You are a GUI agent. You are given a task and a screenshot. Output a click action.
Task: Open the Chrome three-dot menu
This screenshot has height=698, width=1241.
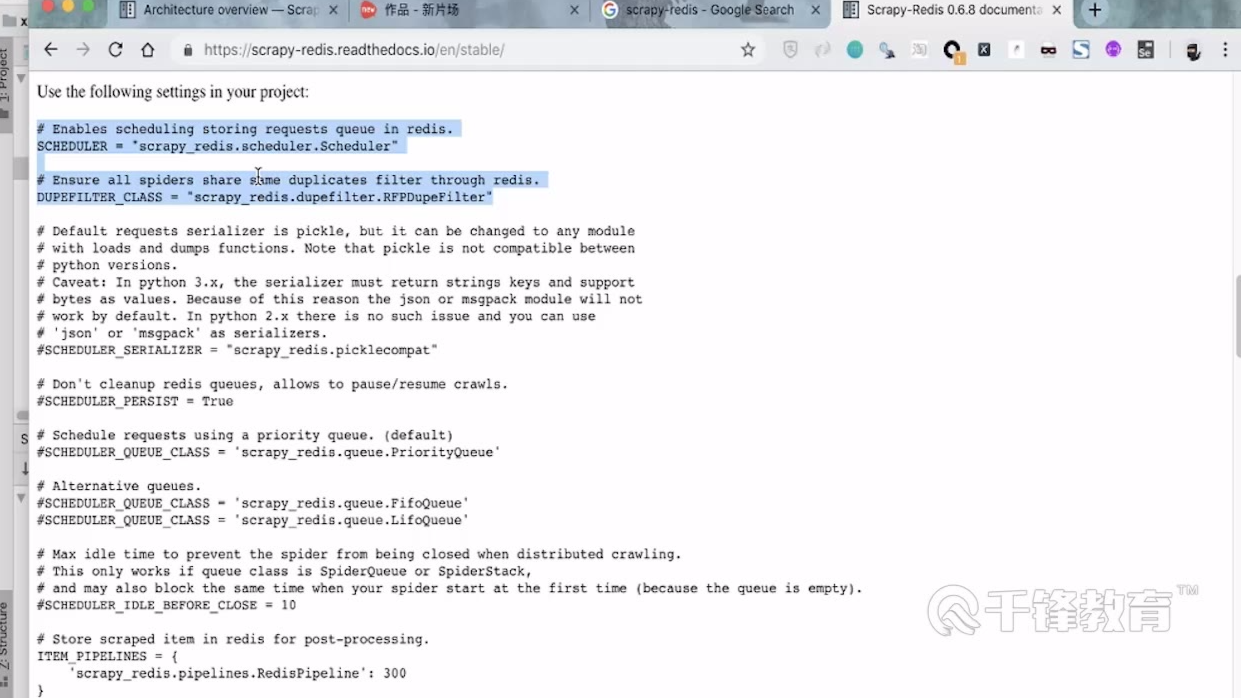tap(1225, 50)
